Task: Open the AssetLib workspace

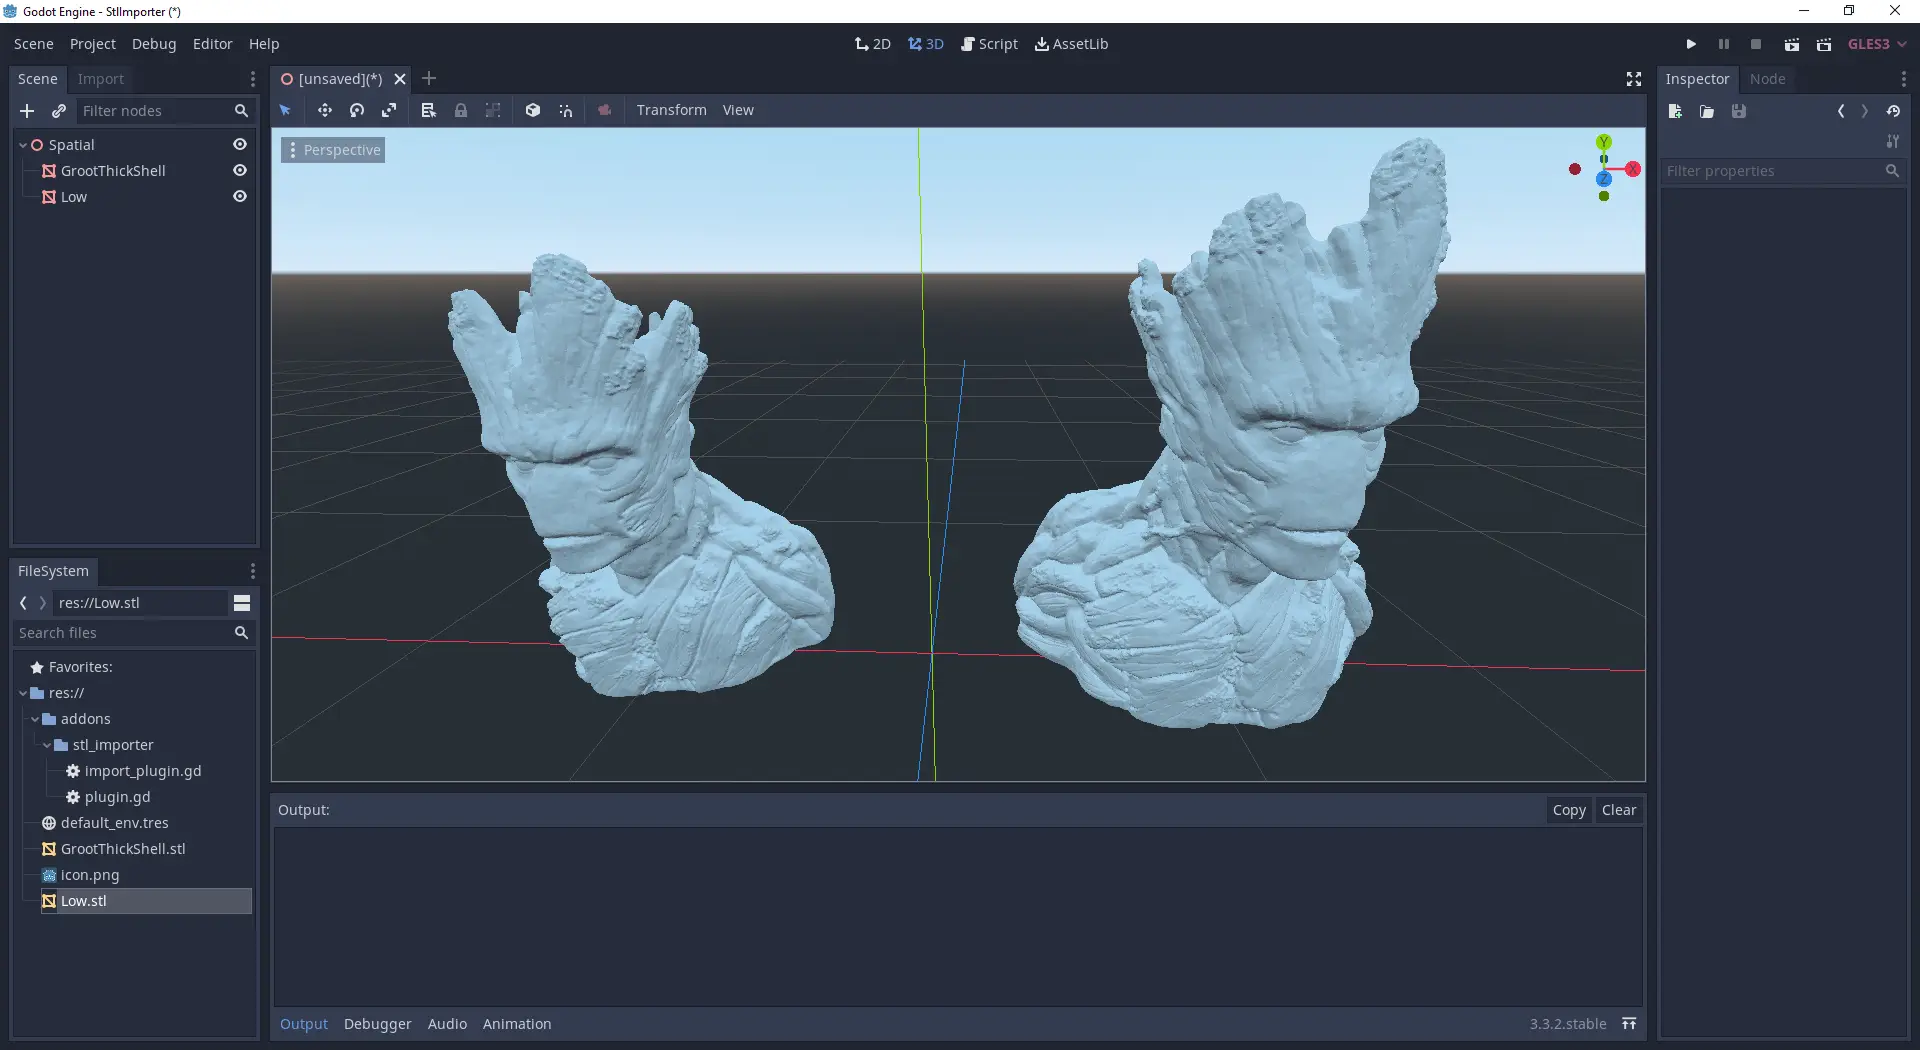Action: (x=1071, y=44)
